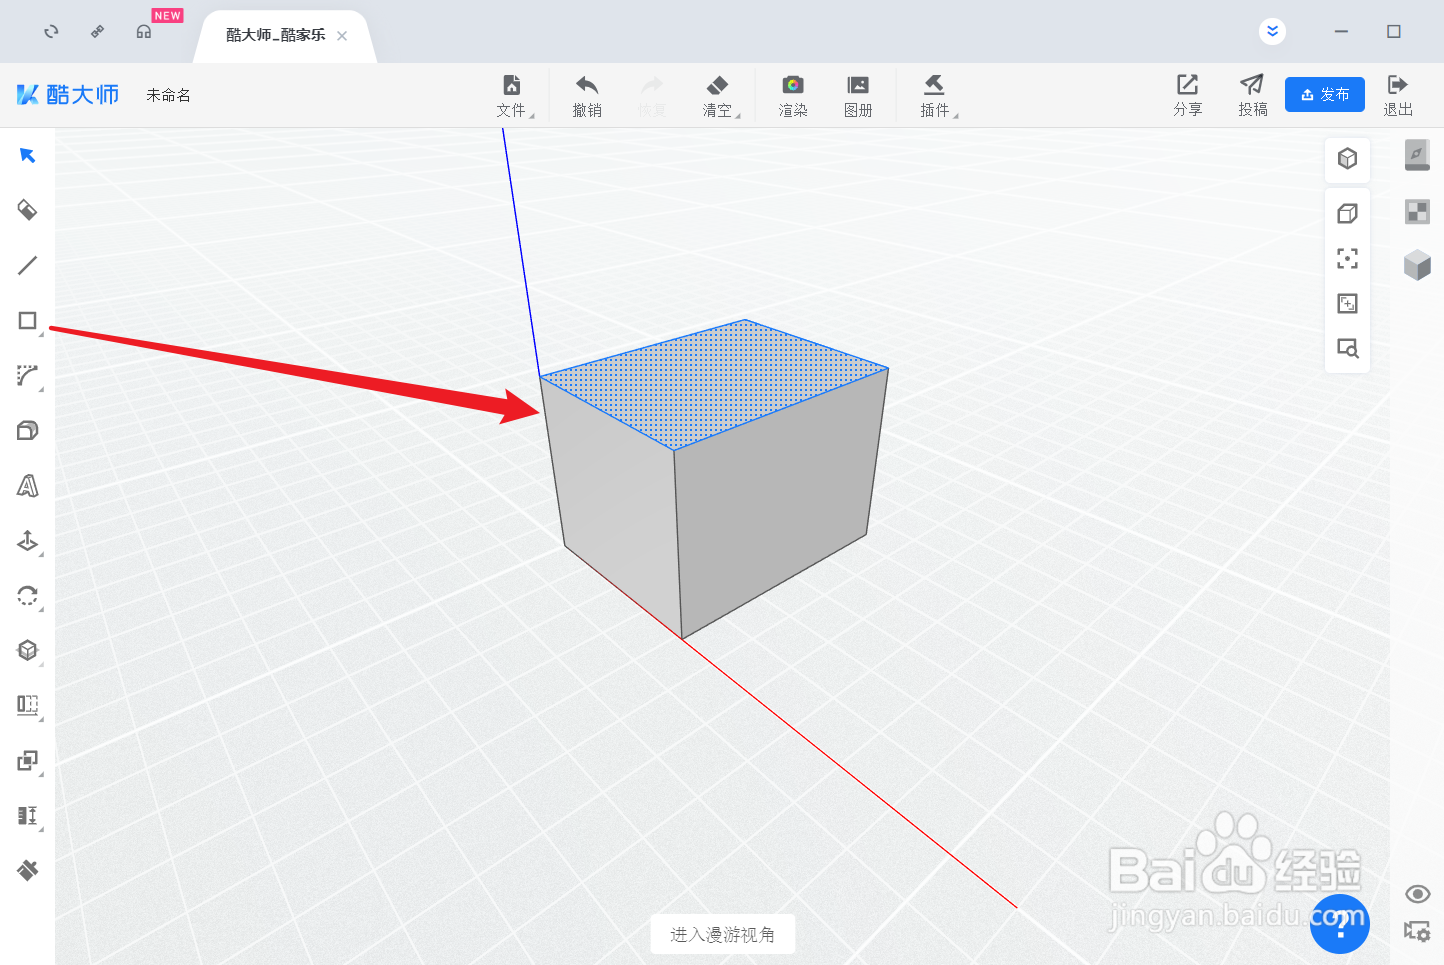1444x965 pixels.
Task: Select the array/align tool in sidebar
Action: click(x=27, y=705)
